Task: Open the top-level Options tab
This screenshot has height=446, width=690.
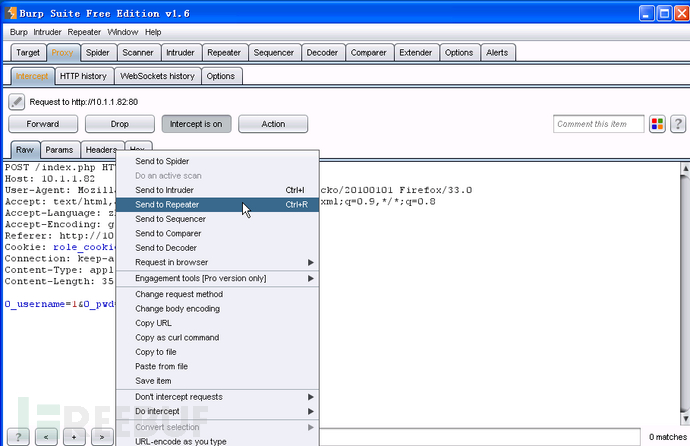Action: click(459, 53)
